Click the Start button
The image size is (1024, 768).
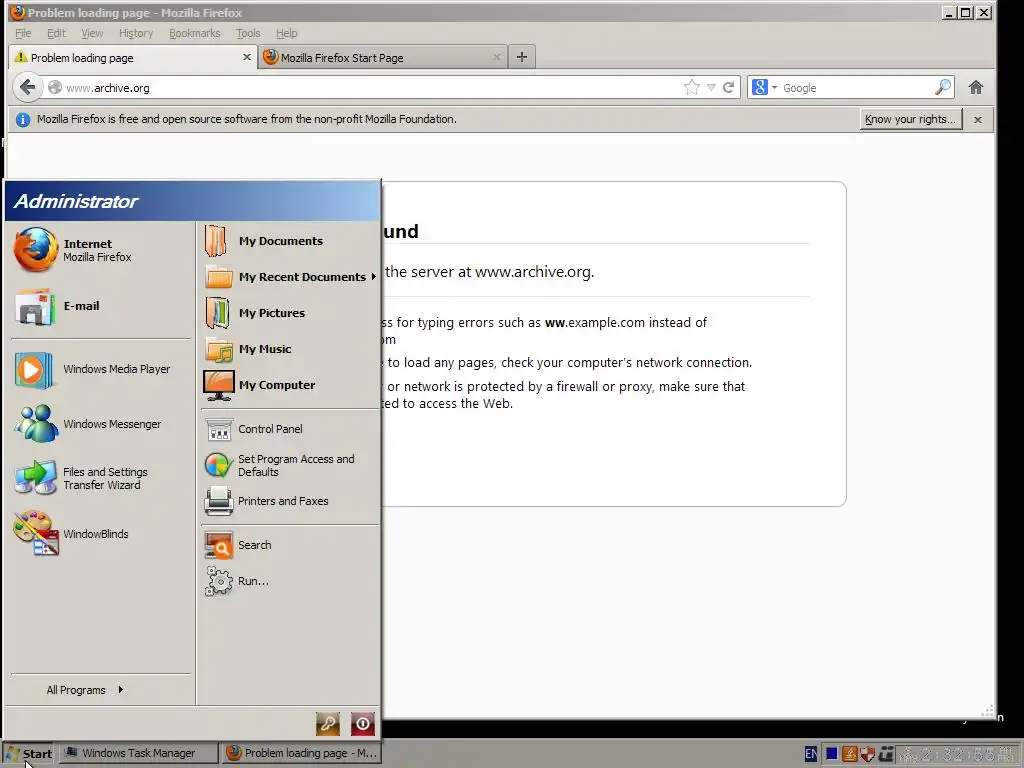tap(29, 753)
